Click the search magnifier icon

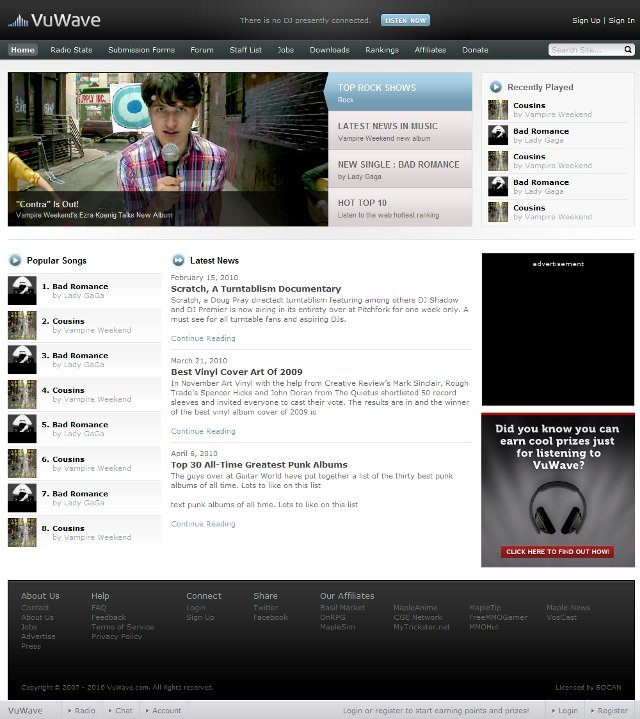point(628,50)
